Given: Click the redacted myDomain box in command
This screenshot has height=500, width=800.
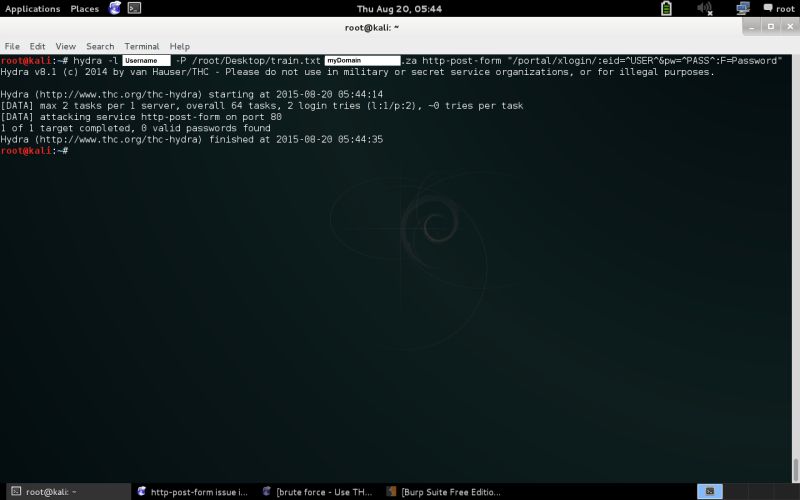Looking at the screenshot, I should tap(363, 61).
